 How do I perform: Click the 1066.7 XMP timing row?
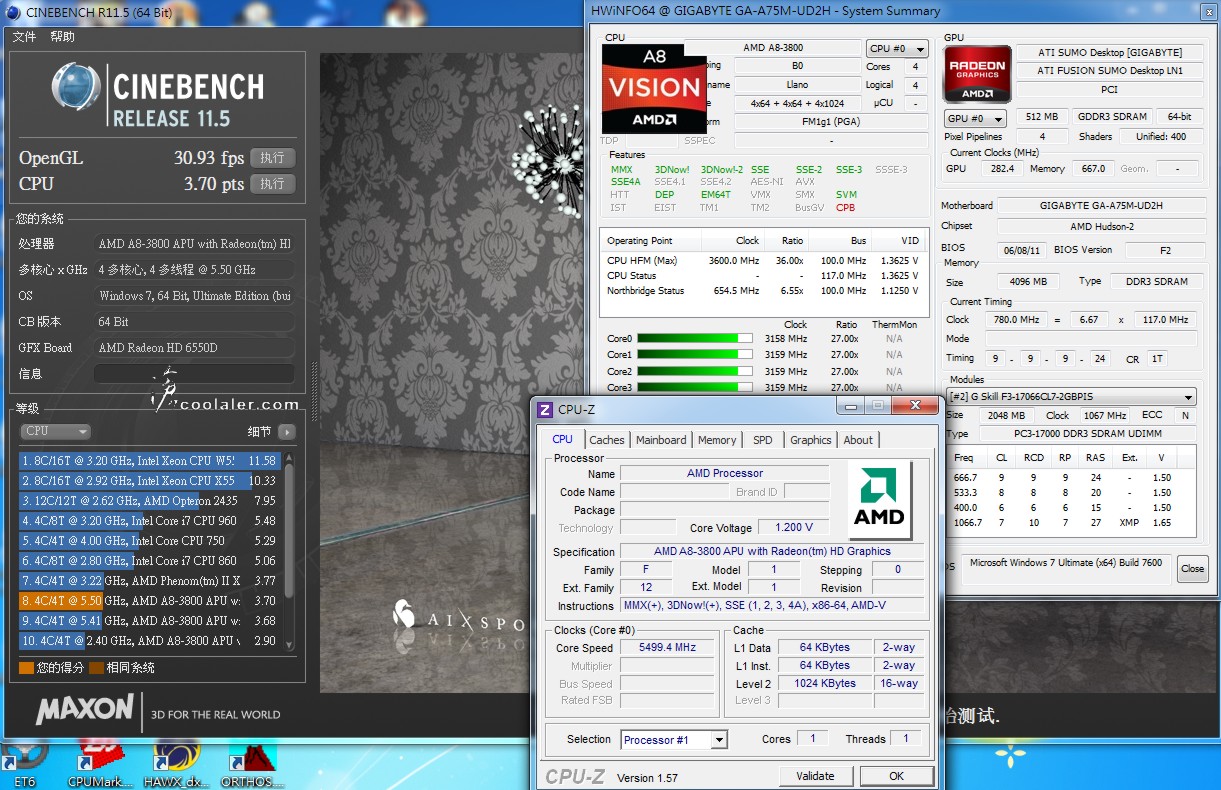(x=1071, y=523)
